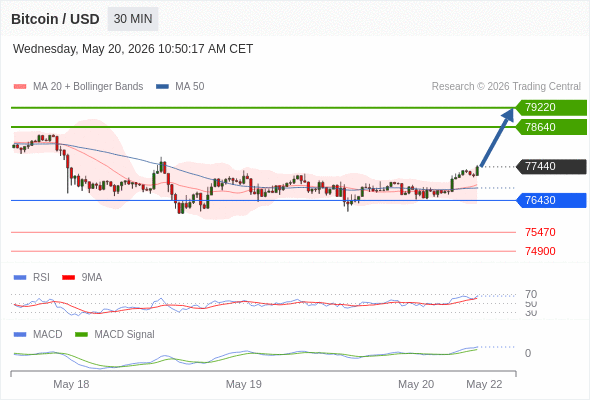The width and height of the screenshot is (590, 400).
Task: Click the May 18 date axis label
Action: pos(71,384)
